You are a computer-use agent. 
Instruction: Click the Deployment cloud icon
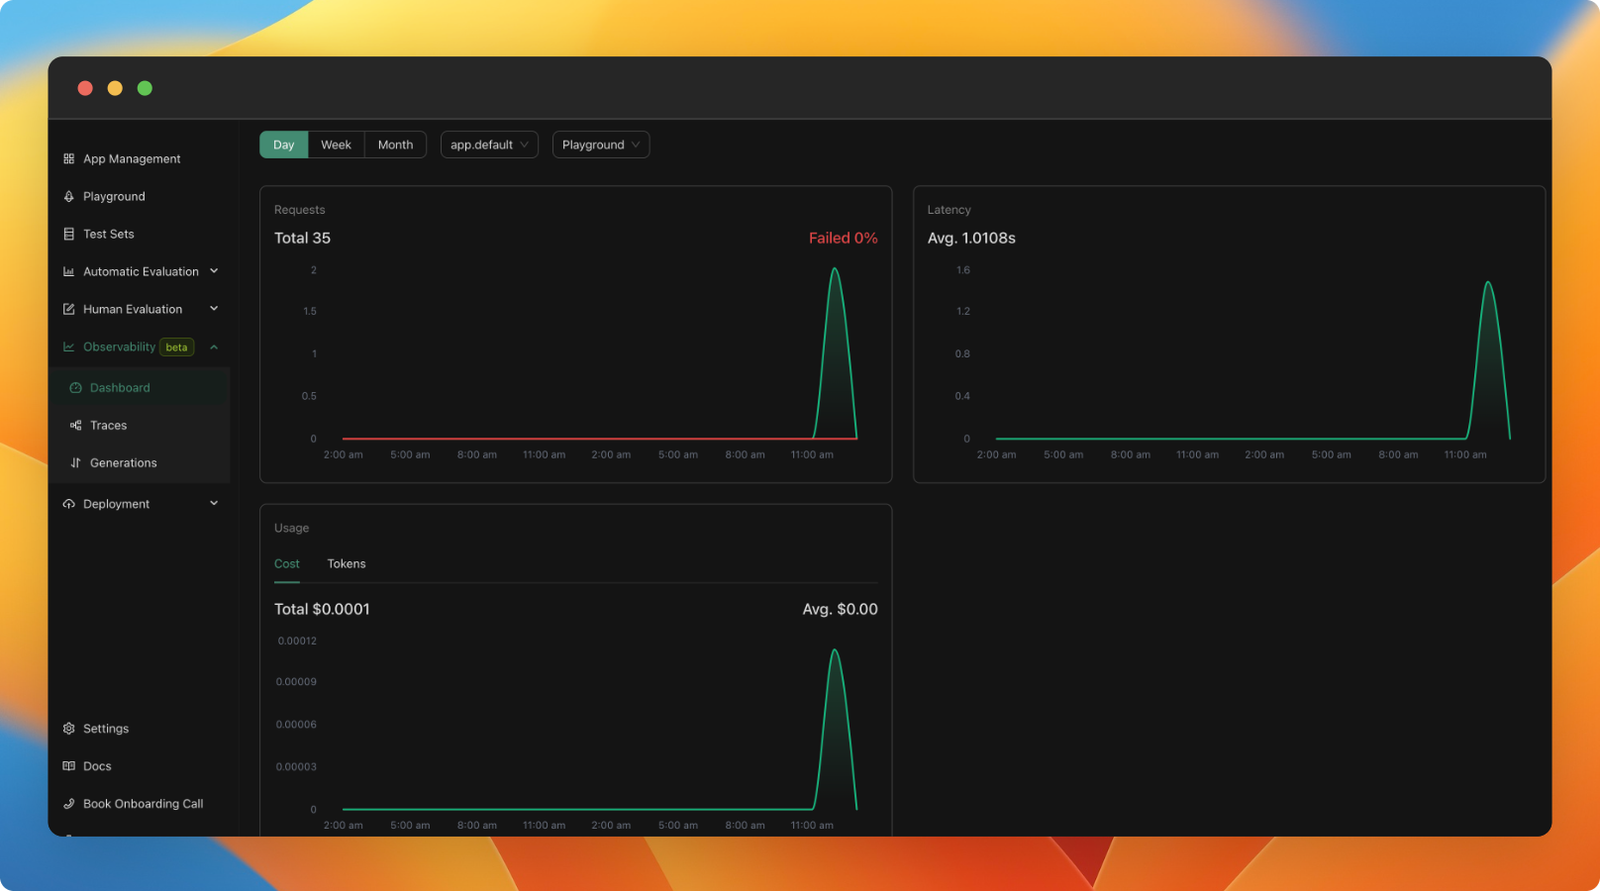[x=69, y=504]
